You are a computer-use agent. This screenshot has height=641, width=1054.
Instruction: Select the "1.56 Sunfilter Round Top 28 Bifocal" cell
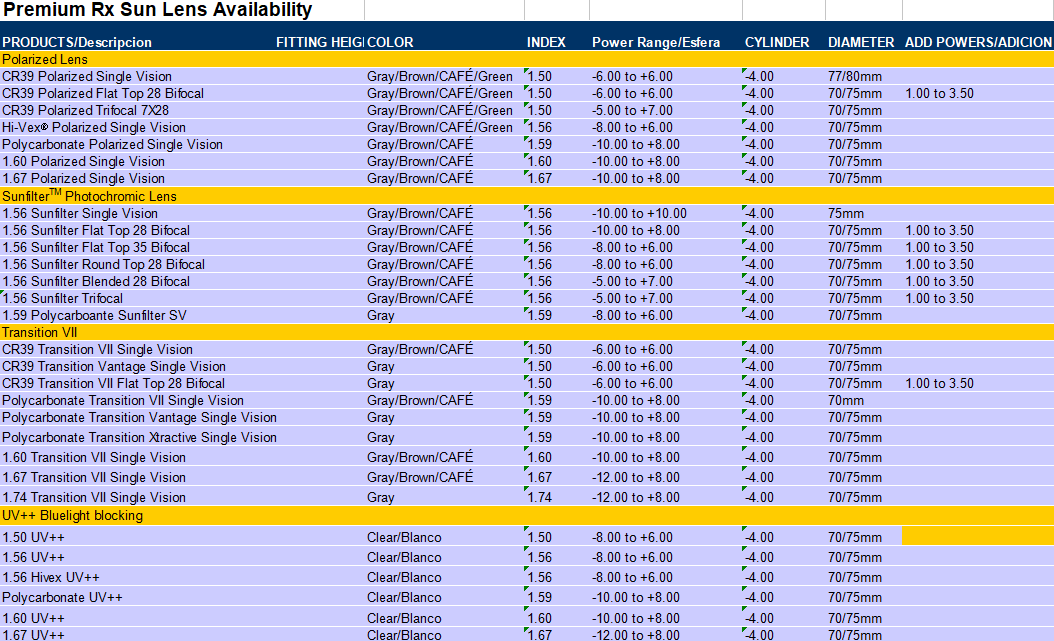click(103, 264)
